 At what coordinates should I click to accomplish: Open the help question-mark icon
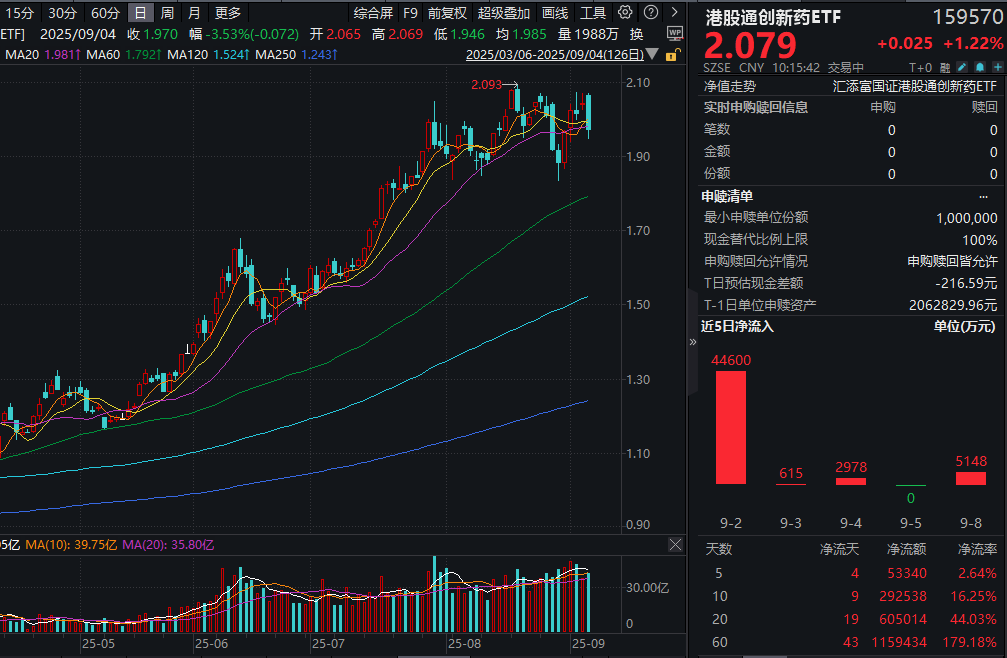pos(651,10)
